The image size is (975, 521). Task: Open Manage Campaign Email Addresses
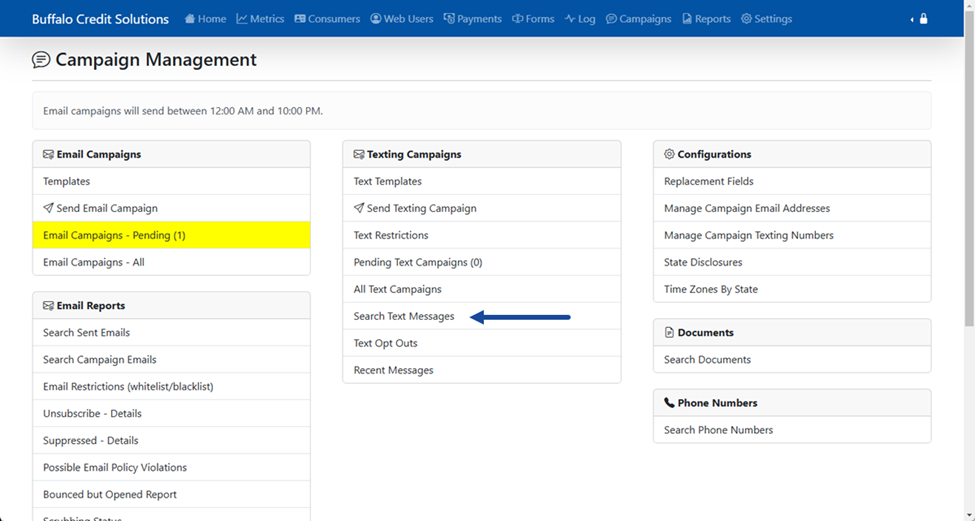[x=792, y=208]
